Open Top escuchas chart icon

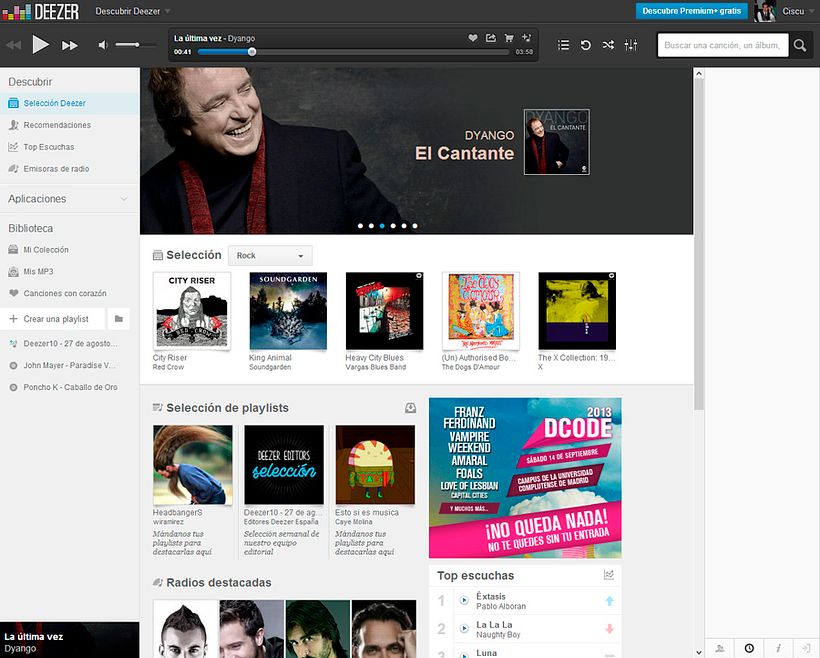tap(609, 575)
